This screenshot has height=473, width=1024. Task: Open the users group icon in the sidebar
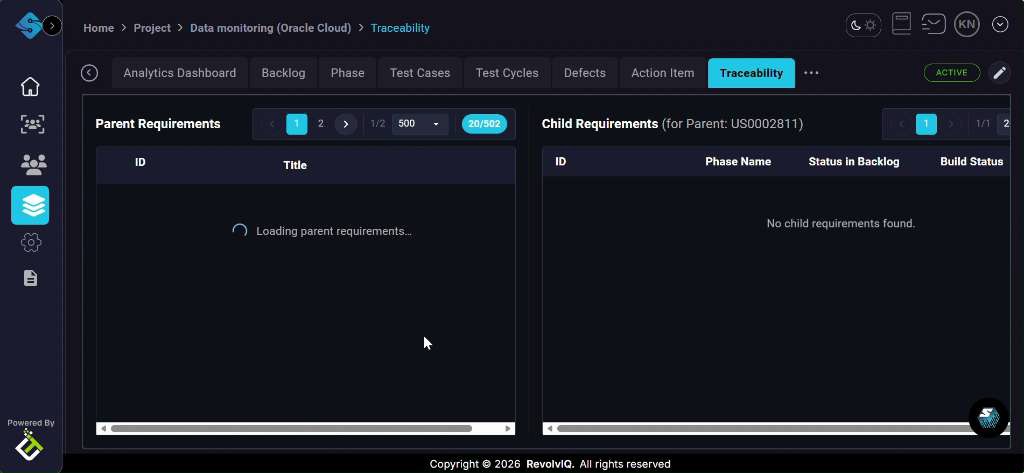[30, 164]
